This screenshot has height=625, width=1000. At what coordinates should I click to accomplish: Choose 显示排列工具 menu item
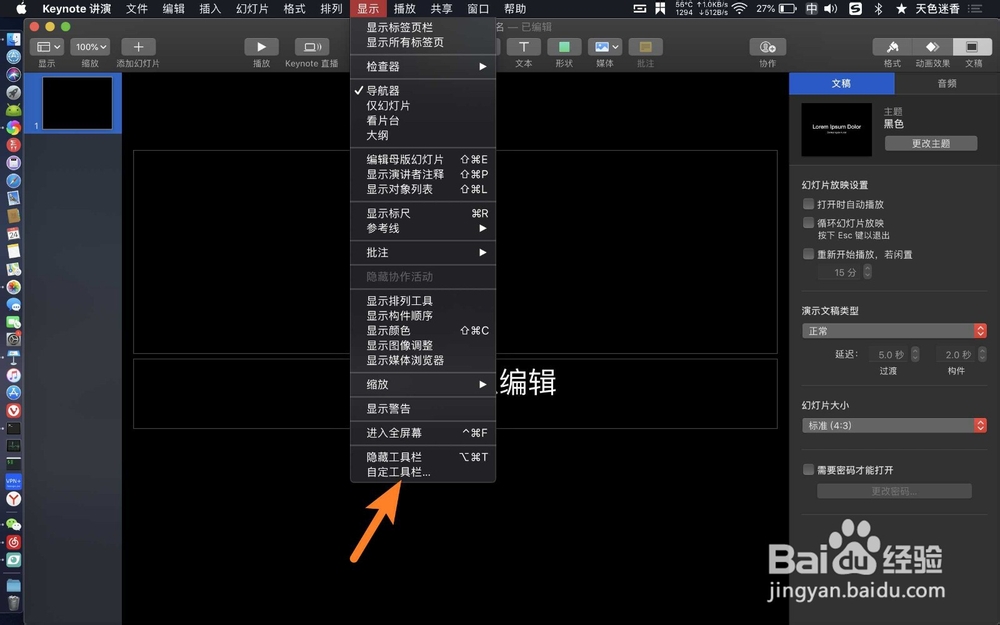[x=423, y=301]
